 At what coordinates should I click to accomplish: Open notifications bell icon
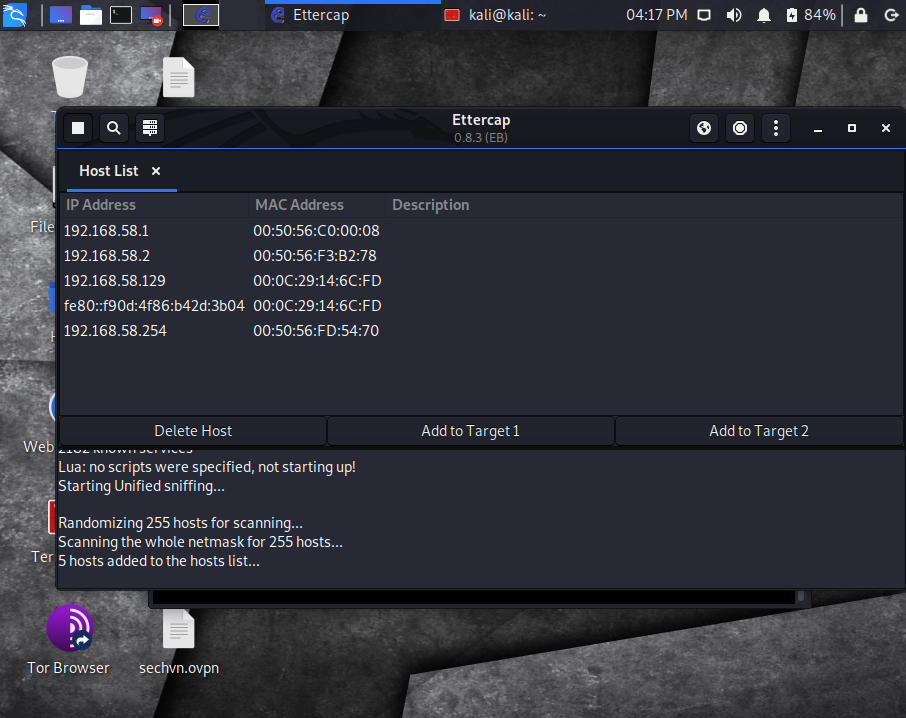[764, 15]
